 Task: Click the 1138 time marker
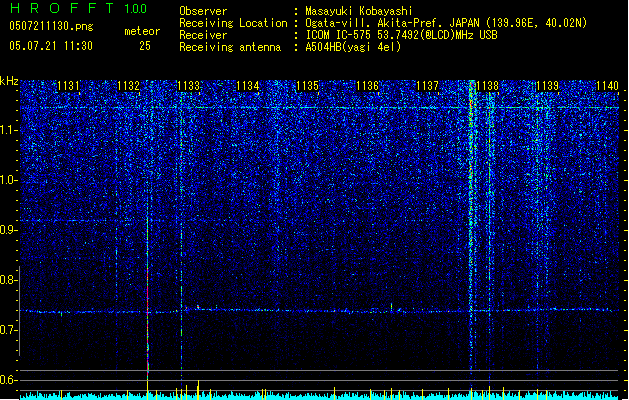coord(487,86)
